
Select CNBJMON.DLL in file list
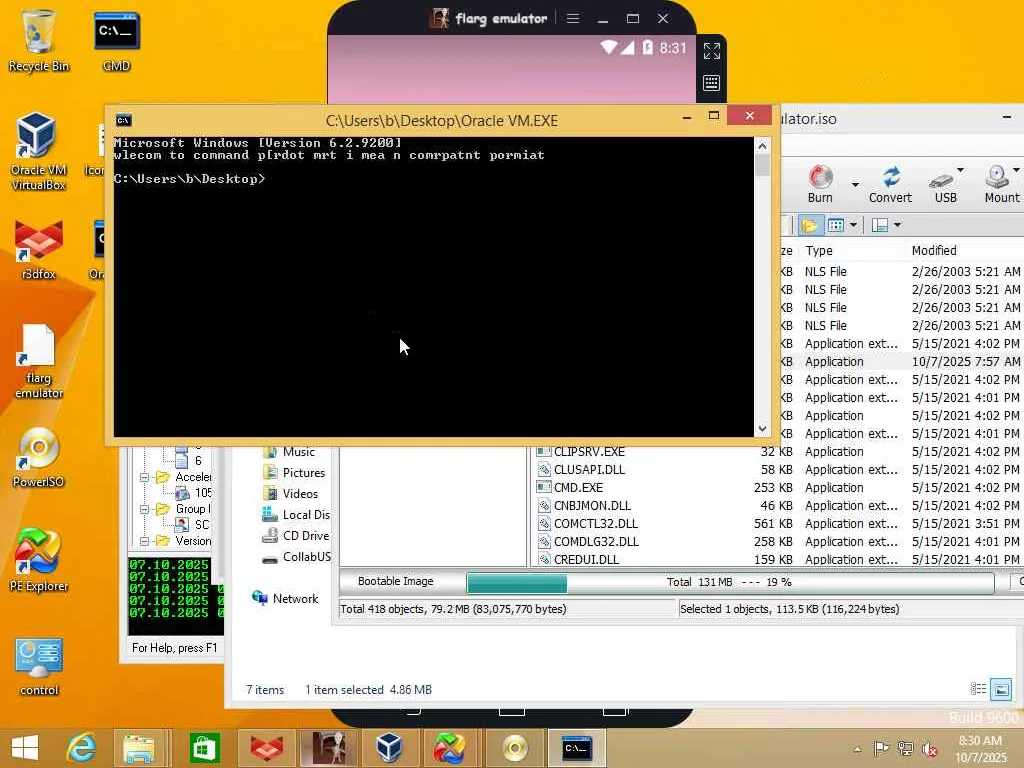[x=592, y=505]
